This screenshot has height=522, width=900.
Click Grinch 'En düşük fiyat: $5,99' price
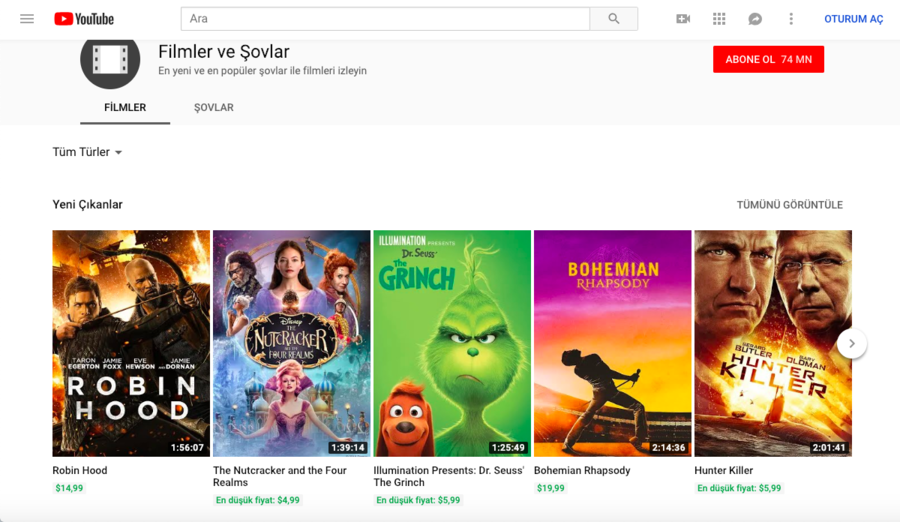pyautogui.click(x=418, y=500)
